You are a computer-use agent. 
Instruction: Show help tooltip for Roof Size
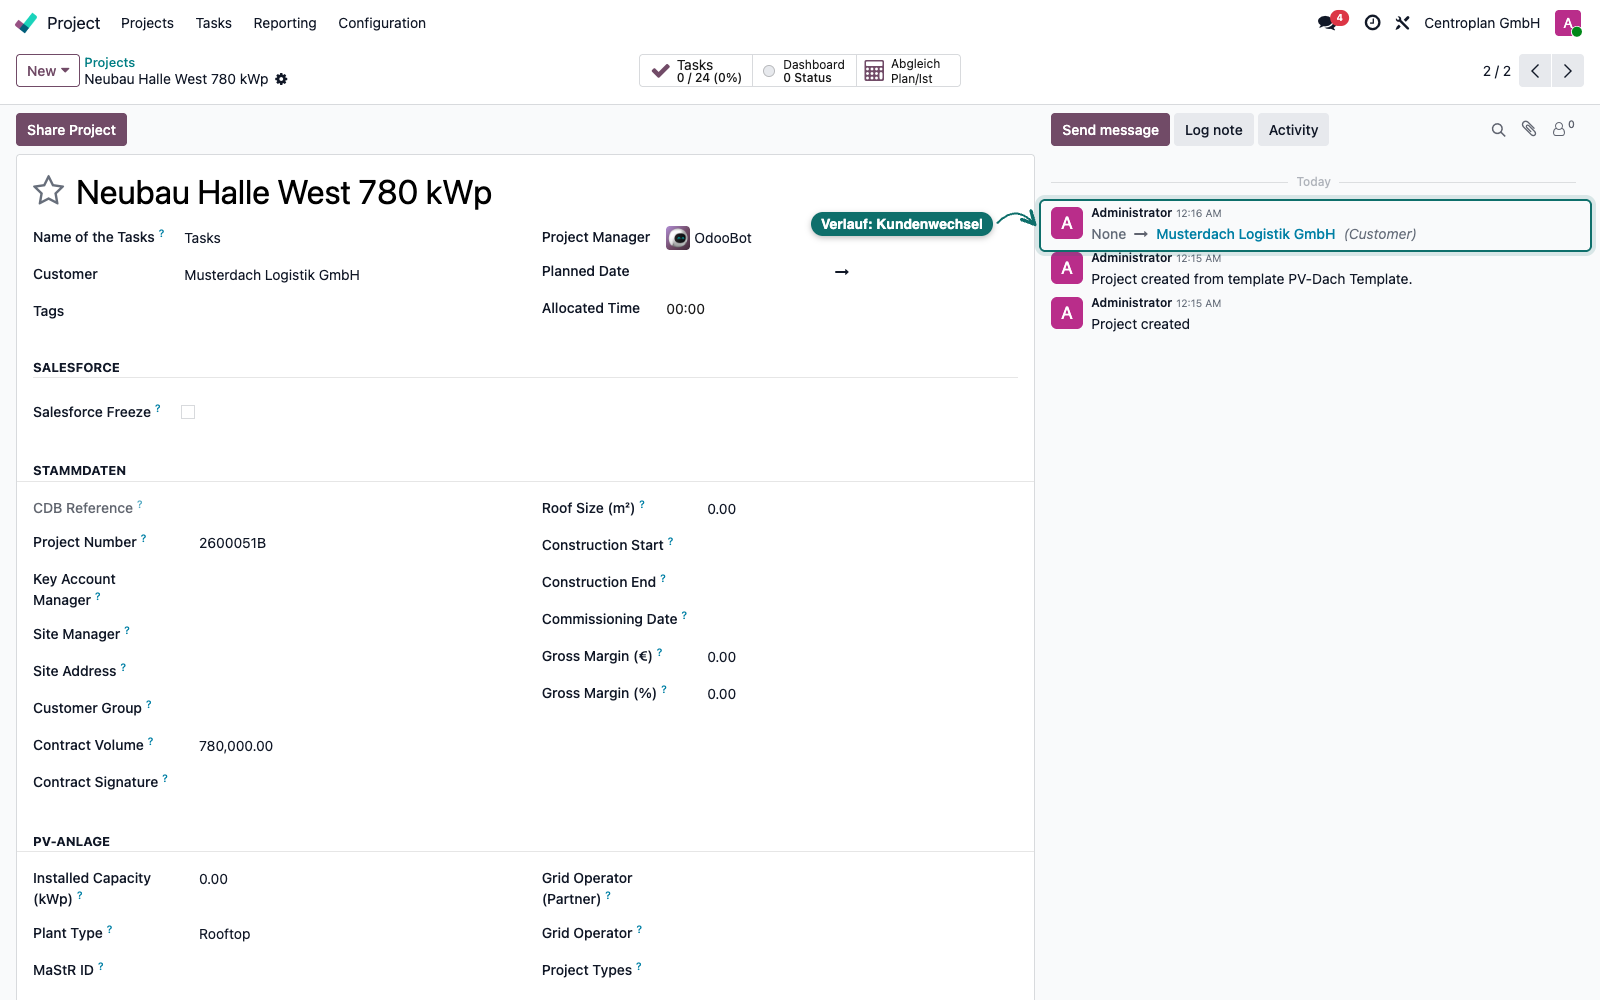click(642, 504)
